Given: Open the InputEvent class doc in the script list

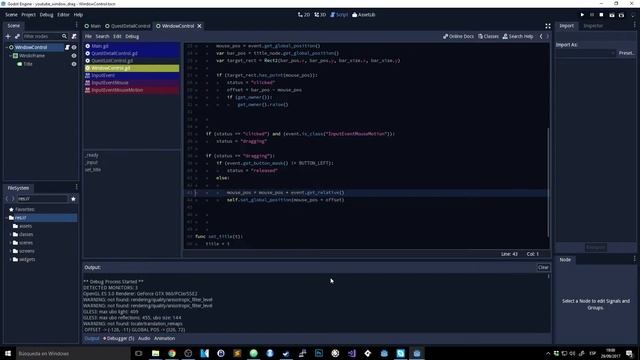Looking at the screenshot, I should click(x=132, y=76).
